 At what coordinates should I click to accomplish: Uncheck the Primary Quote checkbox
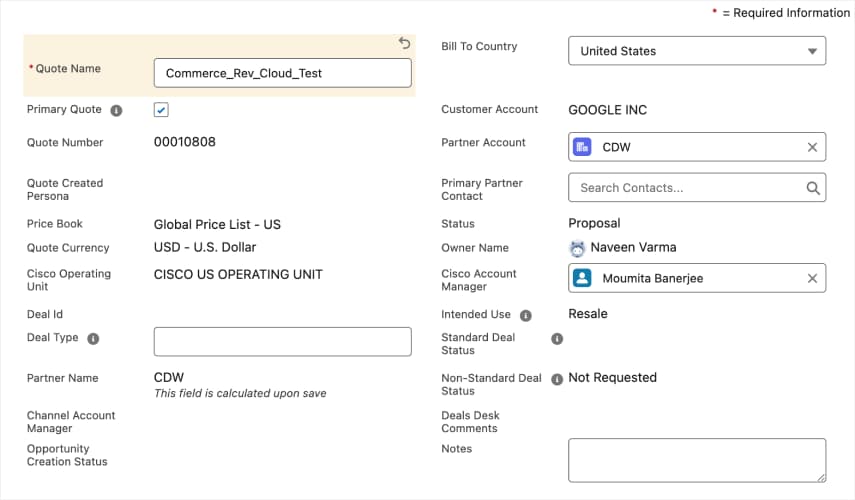161,110
